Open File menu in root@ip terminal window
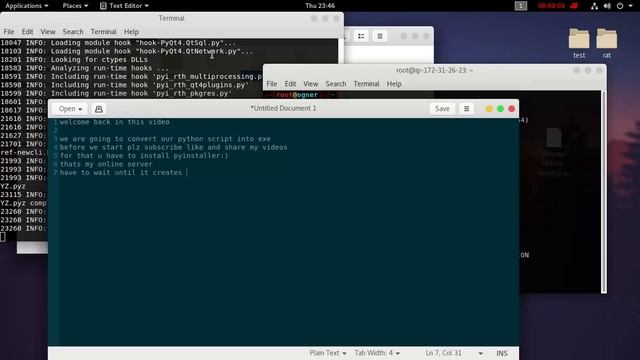 [271, 84]
